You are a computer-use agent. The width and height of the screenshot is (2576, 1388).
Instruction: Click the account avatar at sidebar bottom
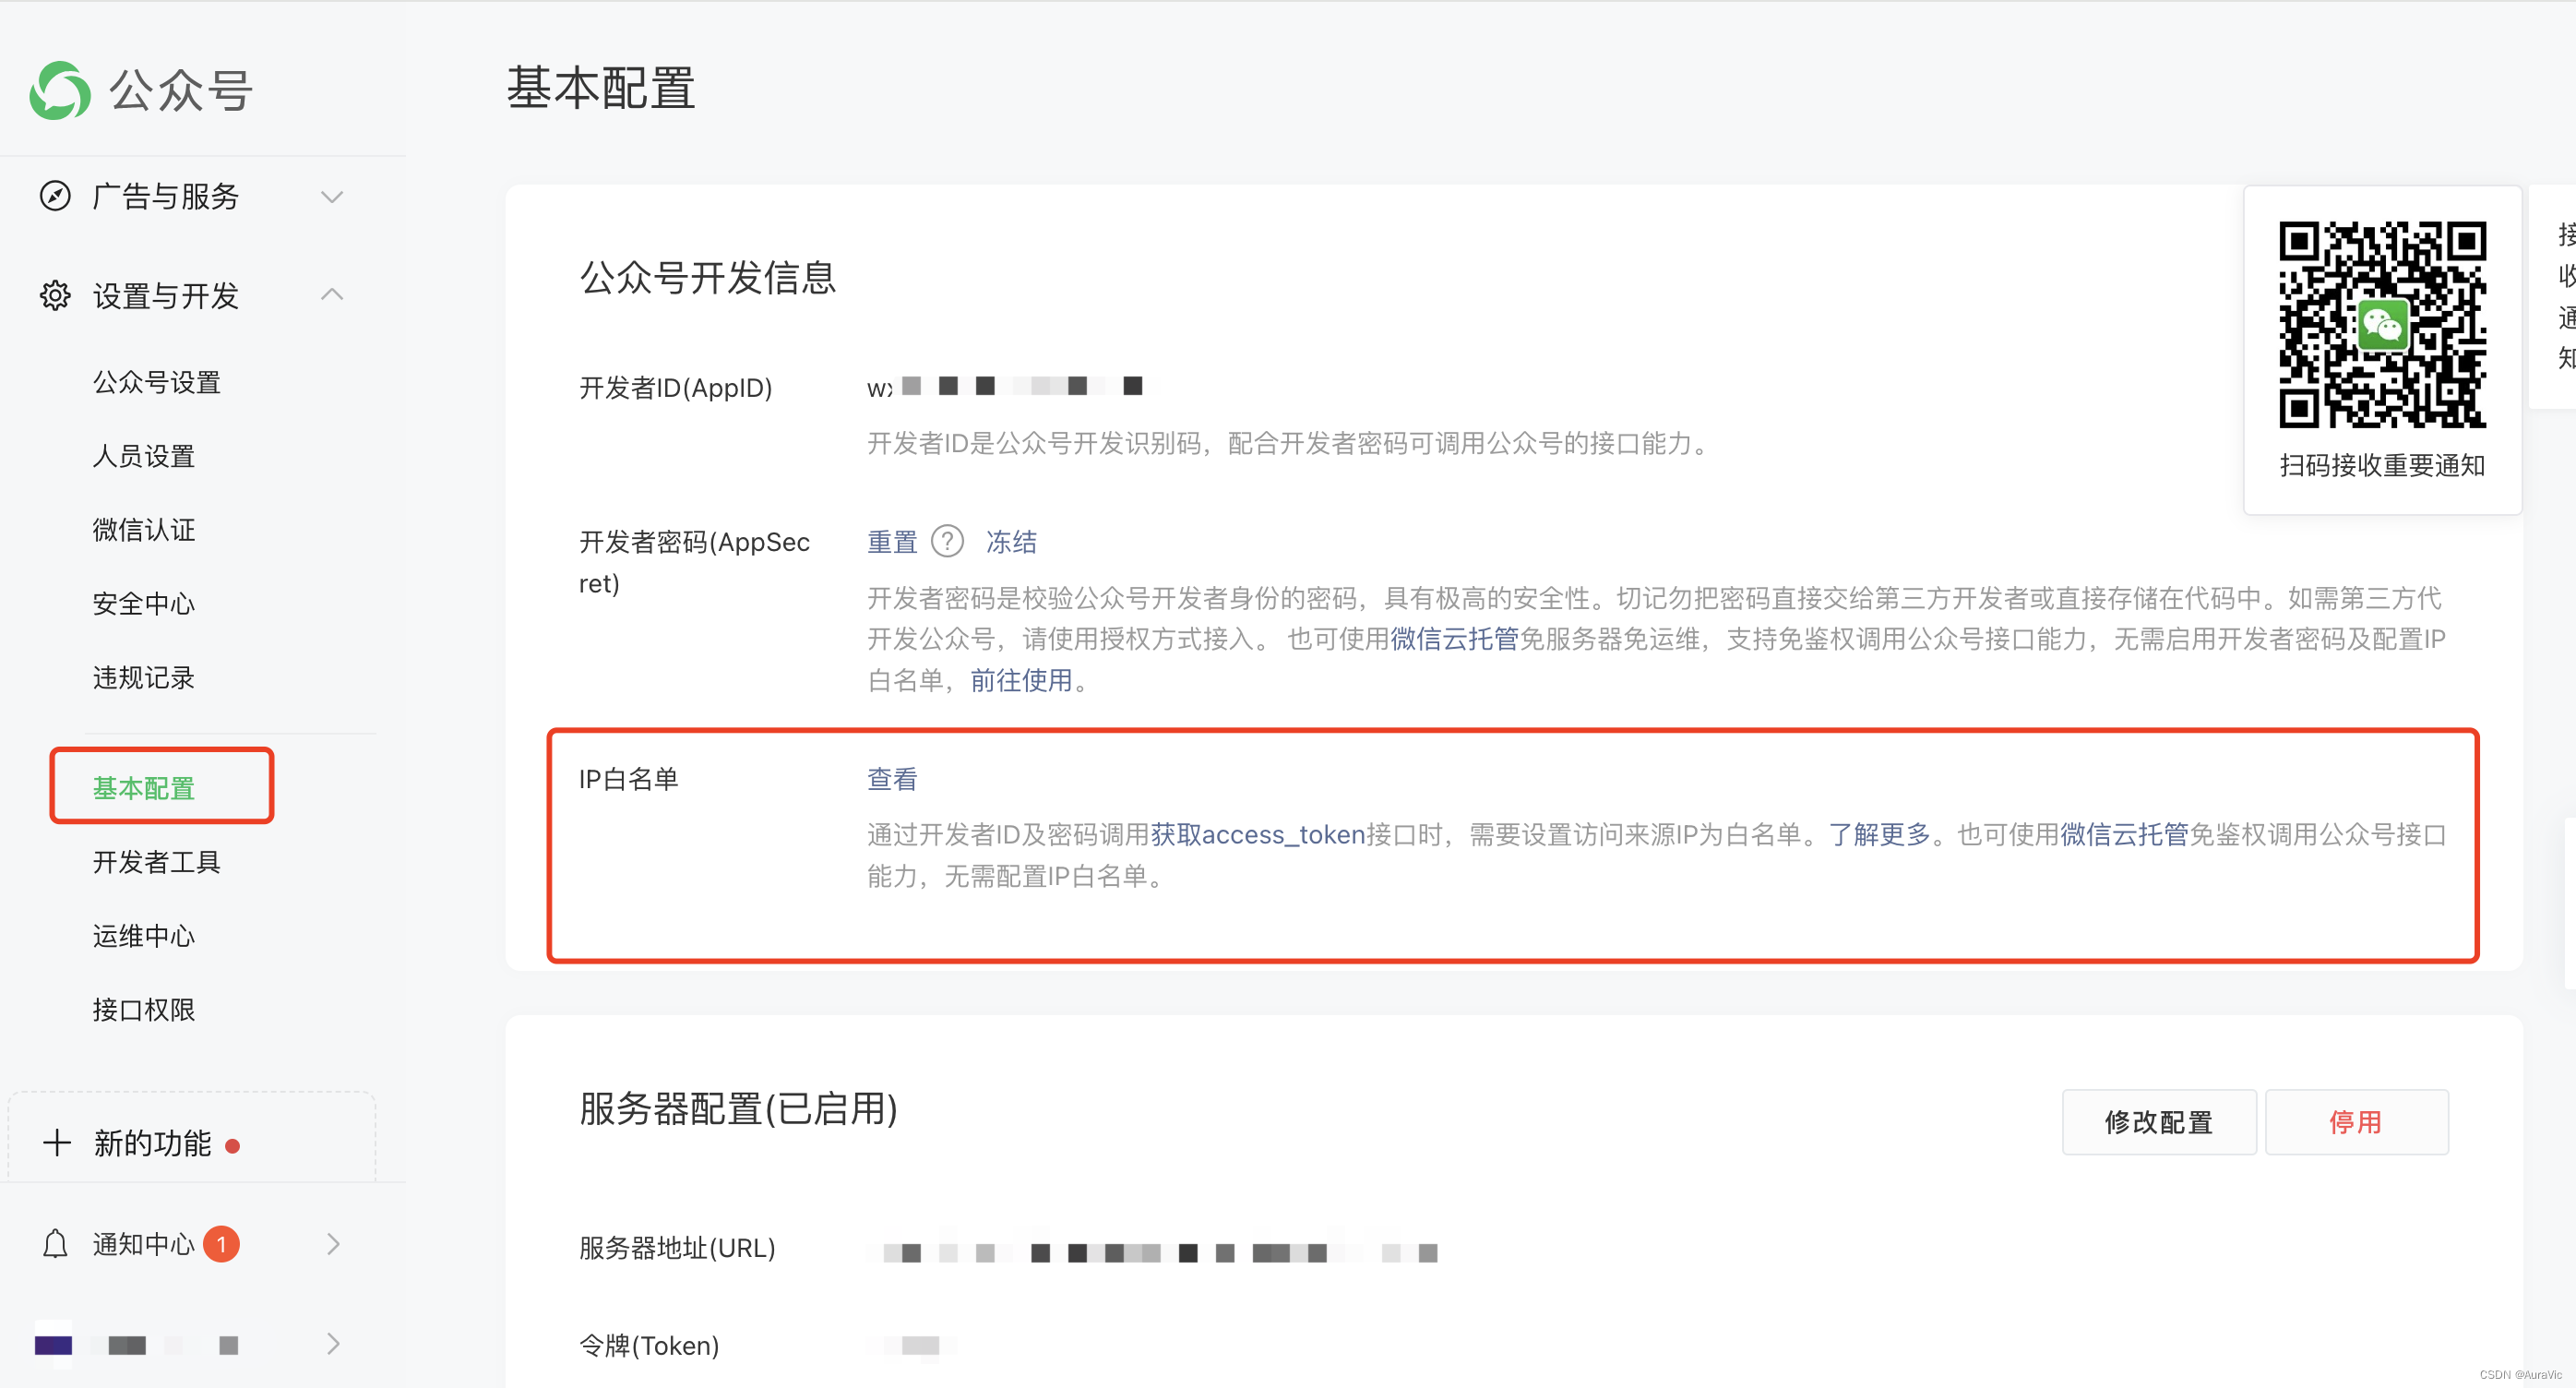click(53, 1345)
